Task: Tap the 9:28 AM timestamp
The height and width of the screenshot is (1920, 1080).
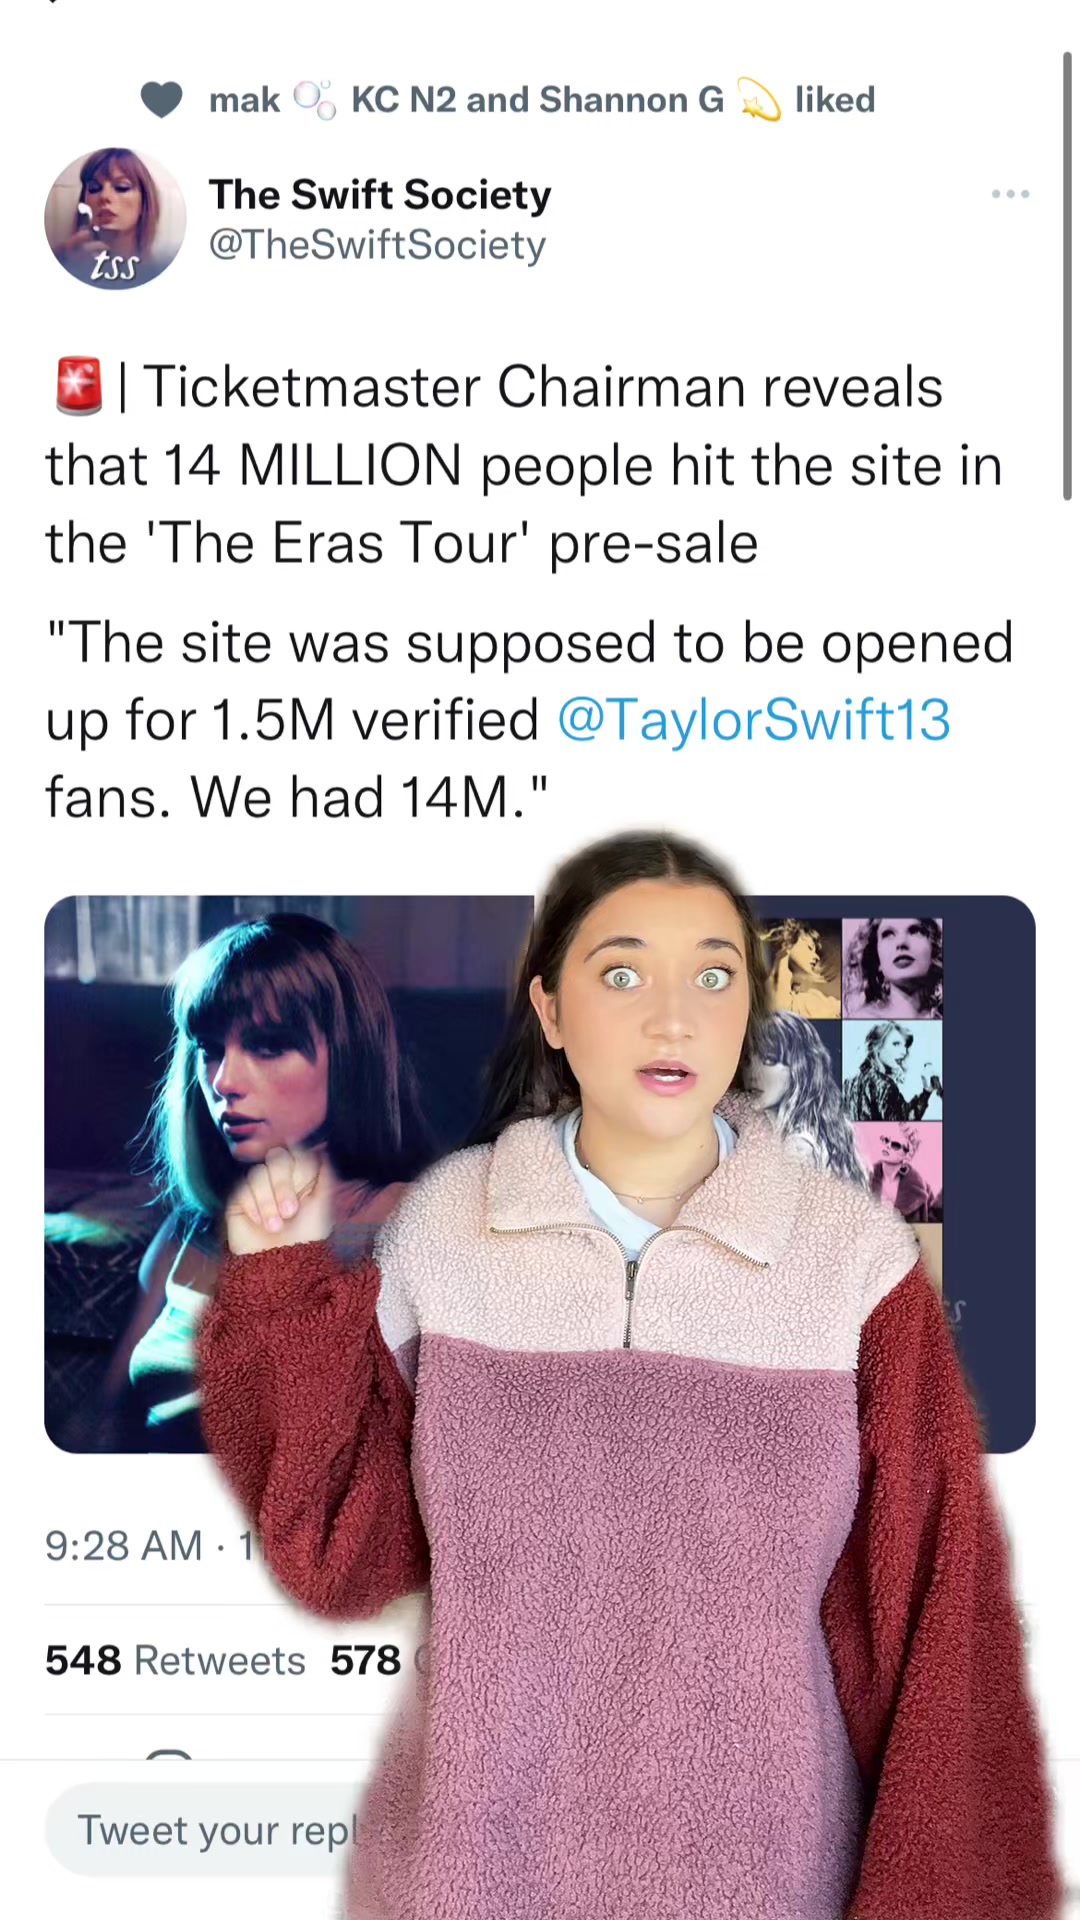Action: pyautogui.click(x=123, y=1546)
